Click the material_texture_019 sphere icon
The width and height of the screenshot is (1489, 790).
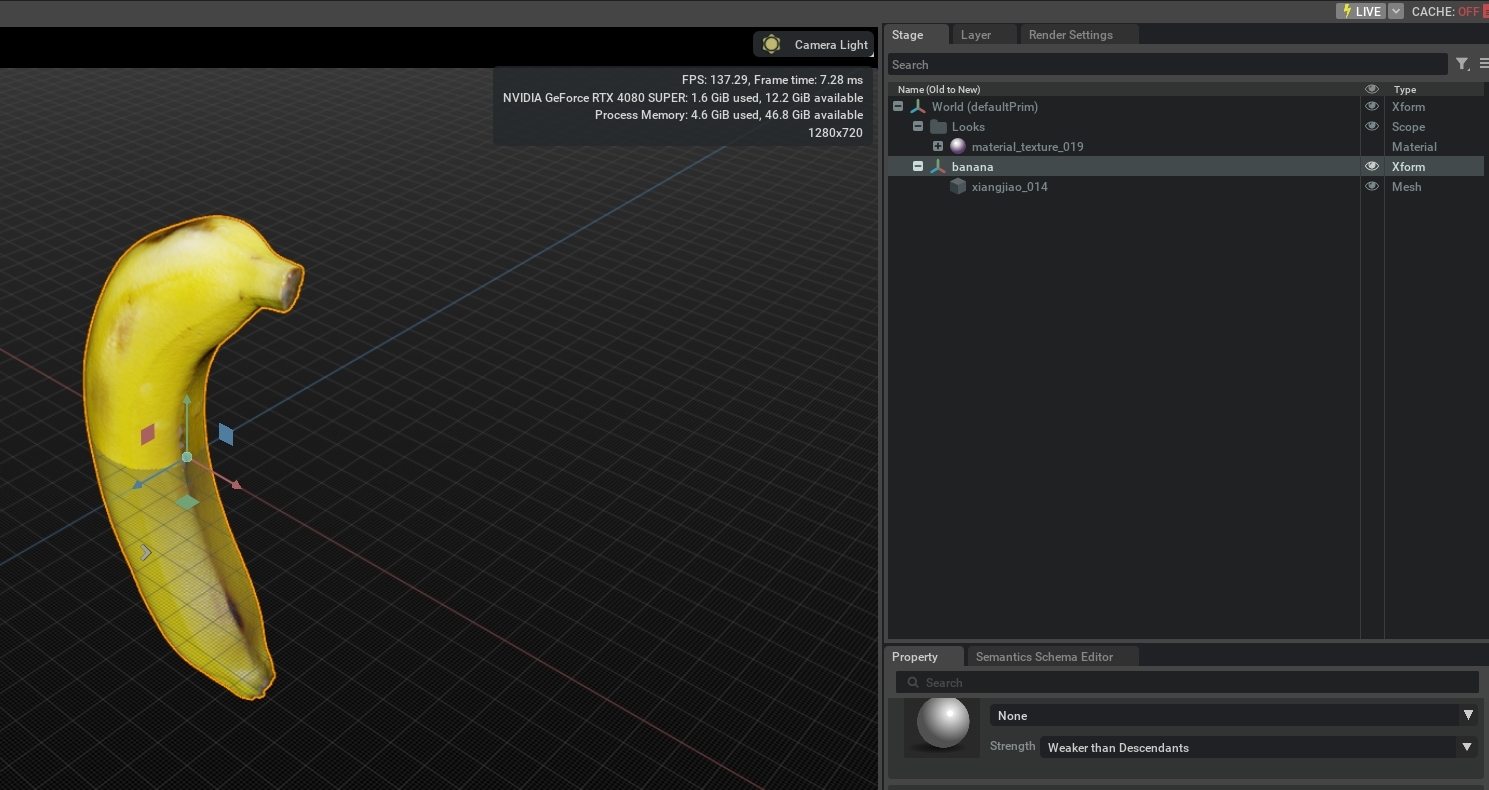(x=958, y=147)
